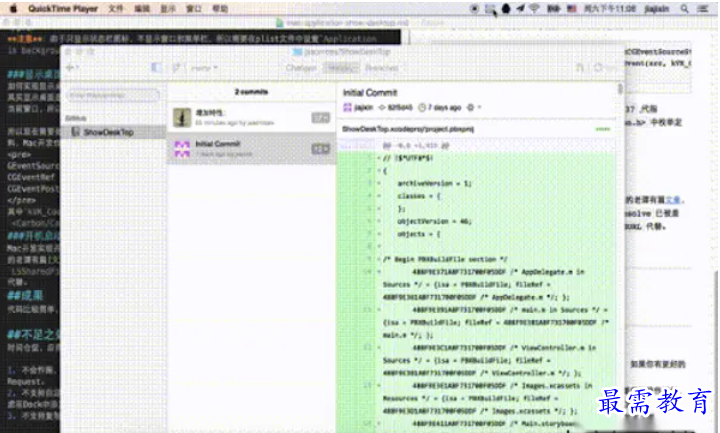Click the repository folder icon in GitHub title
This screenshot has width=720, height=433.
(x=297, y=51)
